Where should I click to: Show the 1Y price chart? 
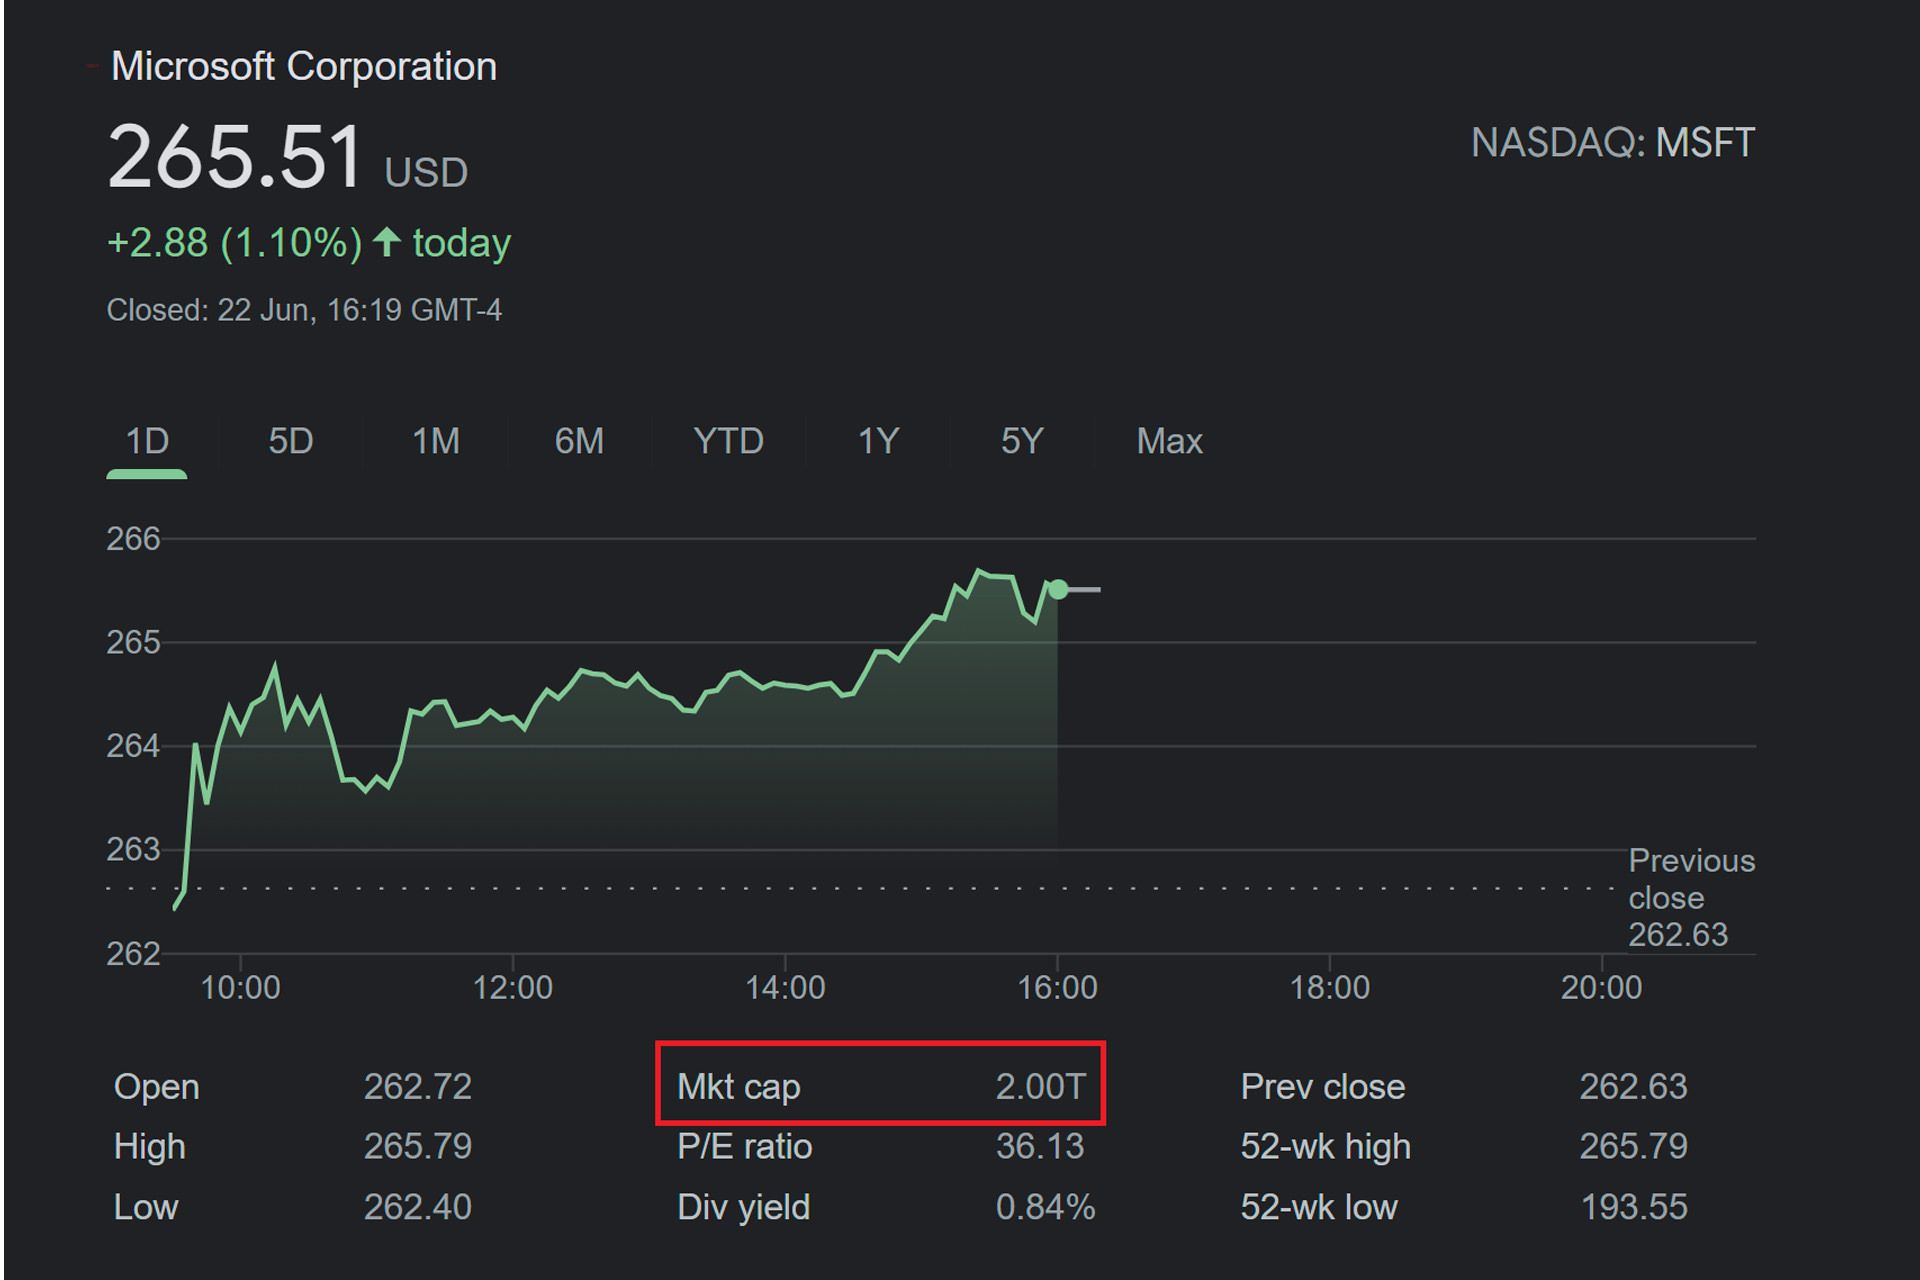point(878,441)
